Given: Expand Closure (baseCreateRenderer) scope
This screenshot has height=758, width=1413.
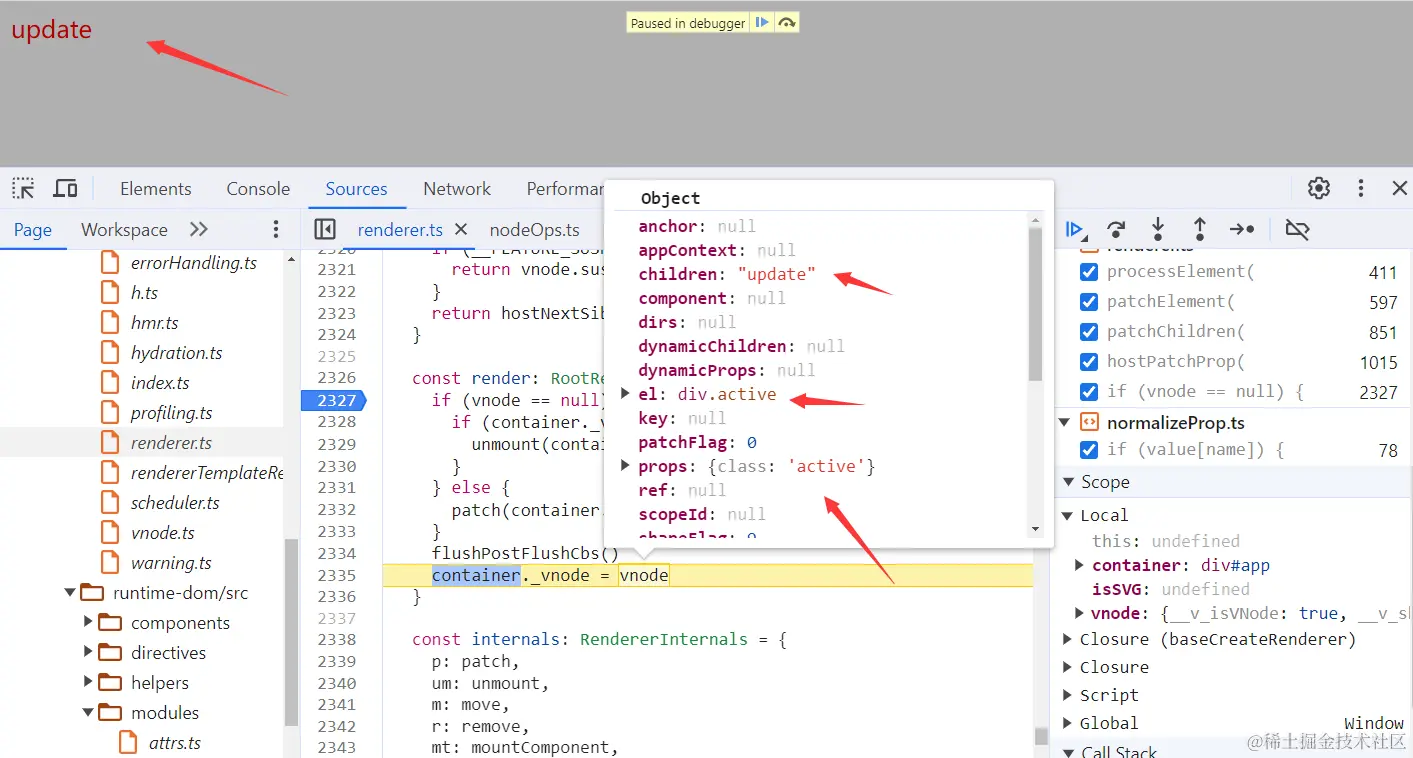Looking at the screenshot, I should 1068,640.
